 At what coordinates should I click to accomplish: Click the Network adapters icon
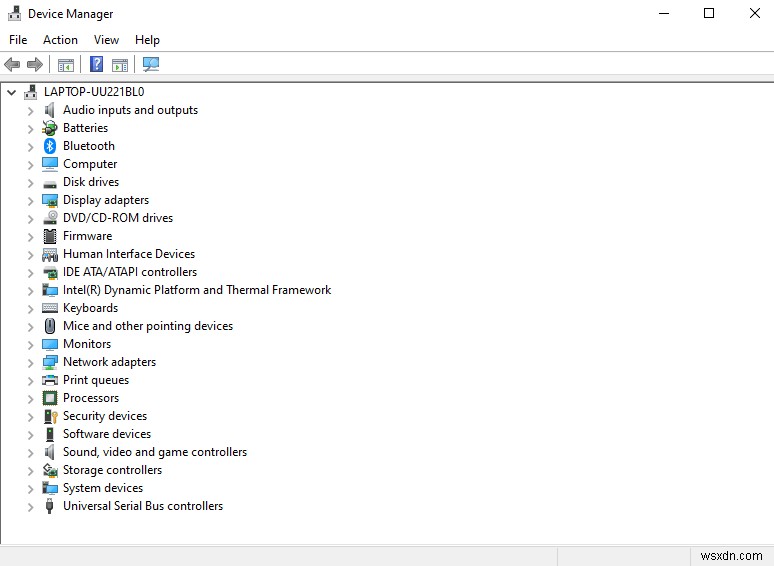pyautogui.click(x=49, y=362)
